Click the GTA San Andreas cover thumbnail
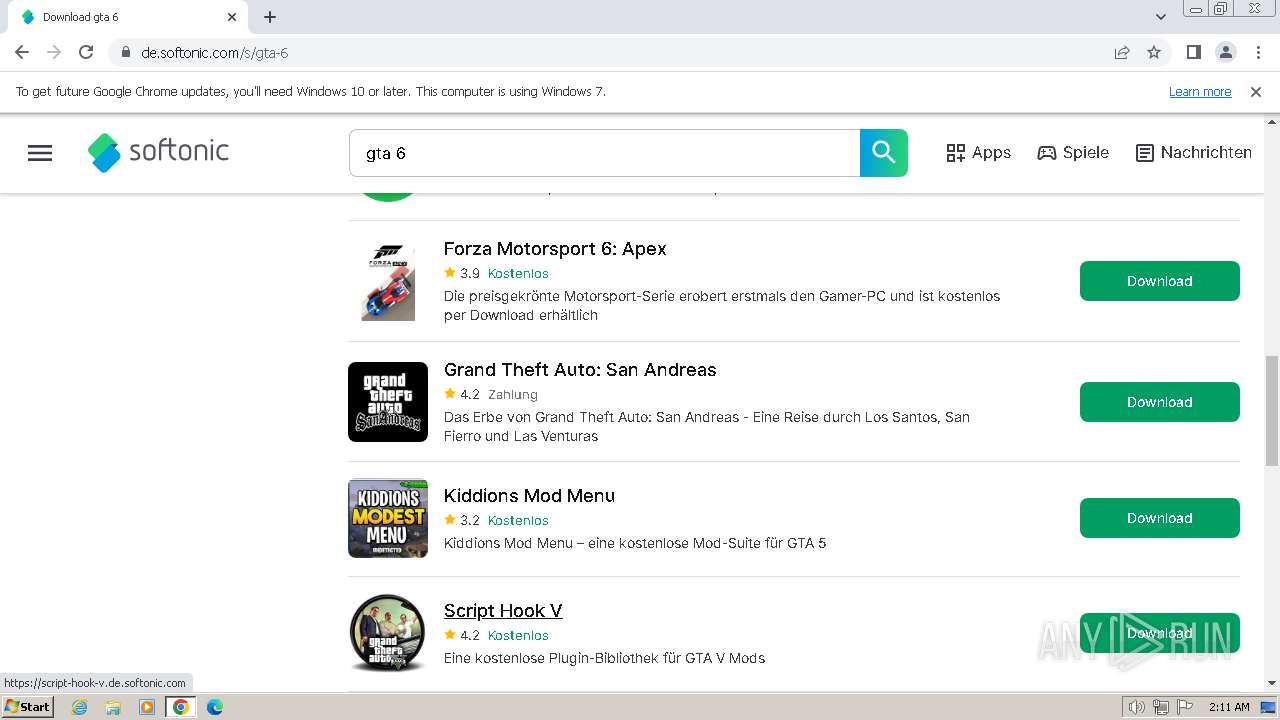This screenshot has width=1280, height=720. [x=388, y=402]
